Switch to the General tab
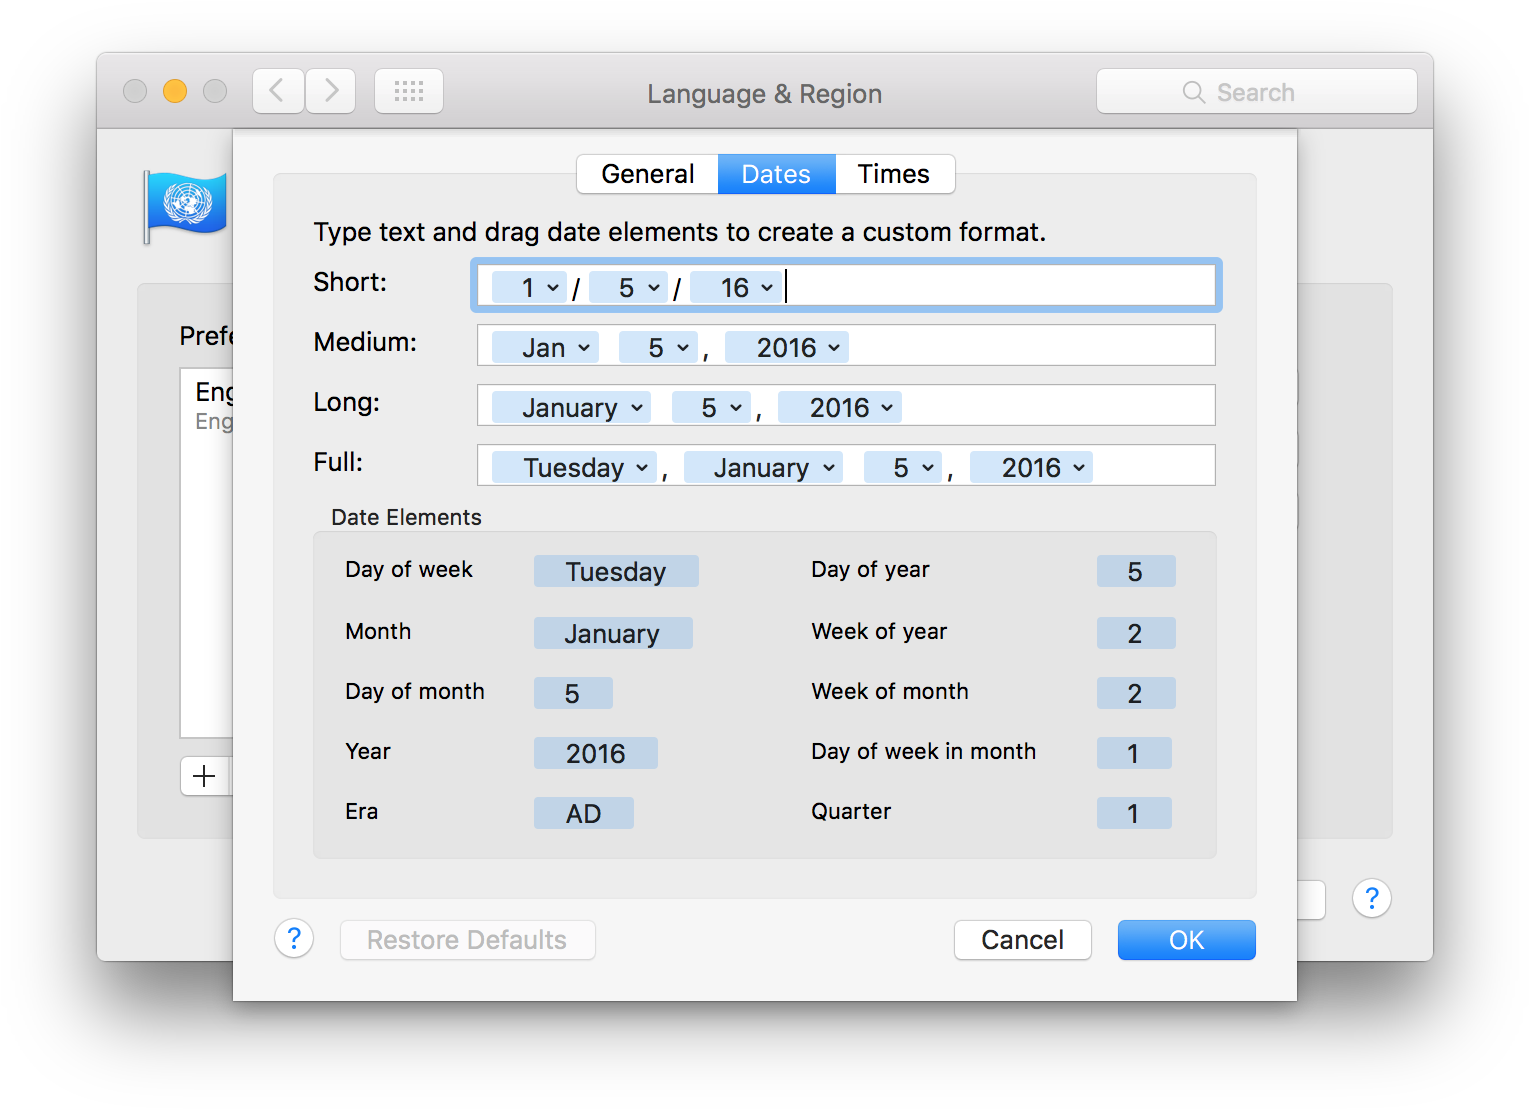Screen dimensions: 1529x1109 647,174
